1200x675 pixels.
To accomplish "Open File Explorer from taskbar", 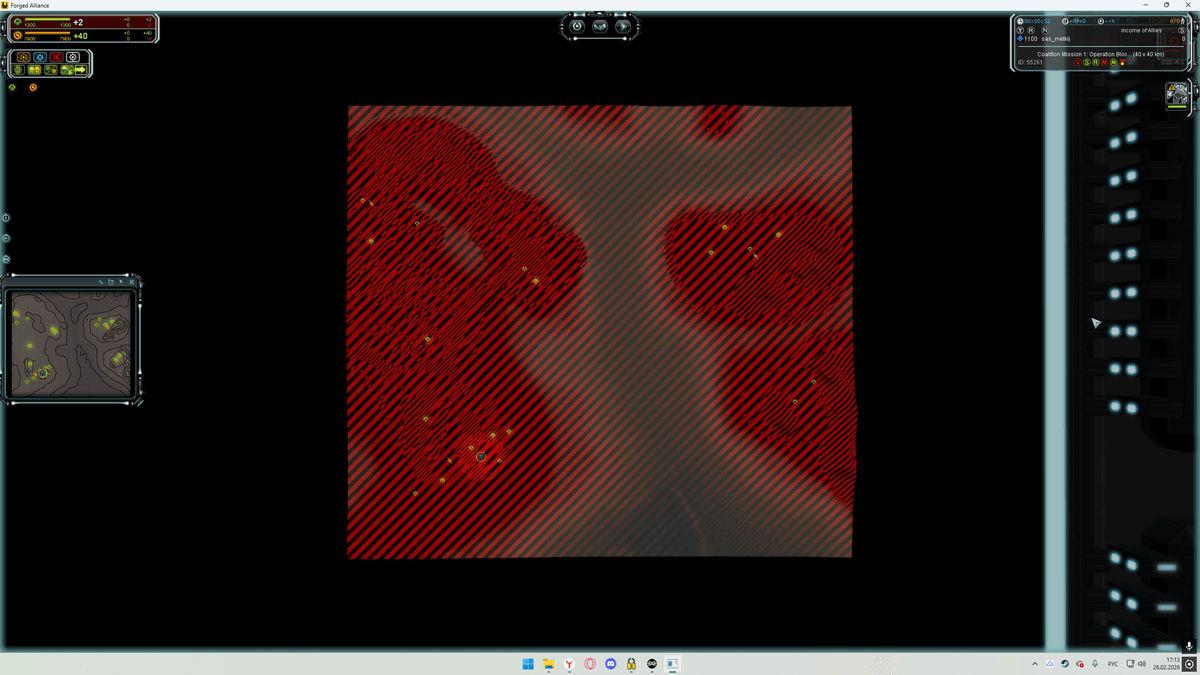I will click(548, 664).
